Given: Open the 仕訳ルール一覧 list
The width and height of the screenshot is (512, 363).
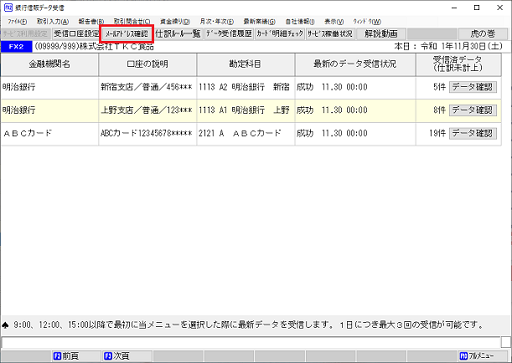Looking at the screenshot, I should tap(178, 34).
